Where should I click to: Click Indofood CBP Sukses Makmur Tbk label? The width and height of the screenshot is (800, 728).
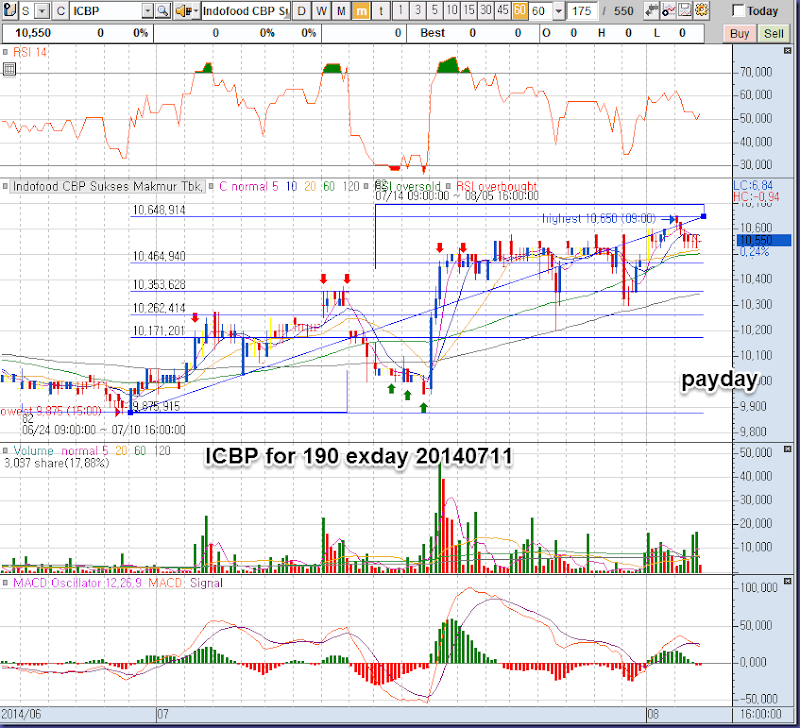108,186
